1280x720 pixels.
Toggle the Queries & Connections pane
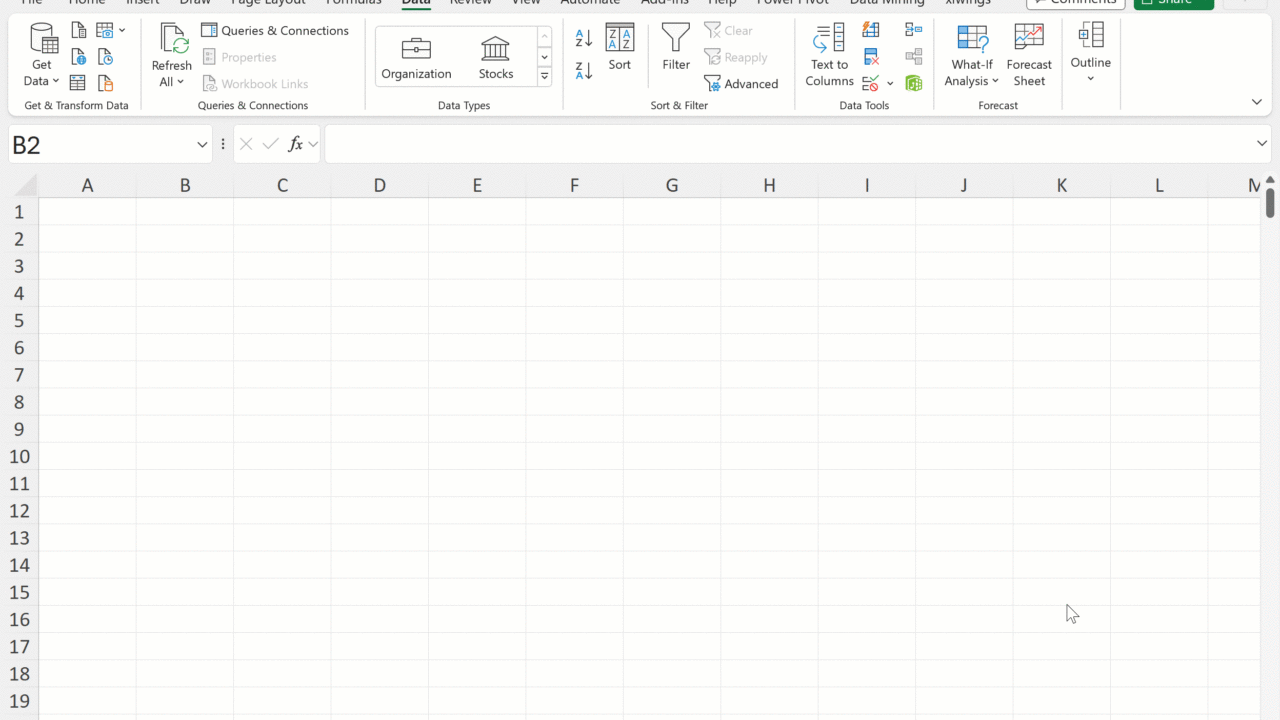[275, 31]
